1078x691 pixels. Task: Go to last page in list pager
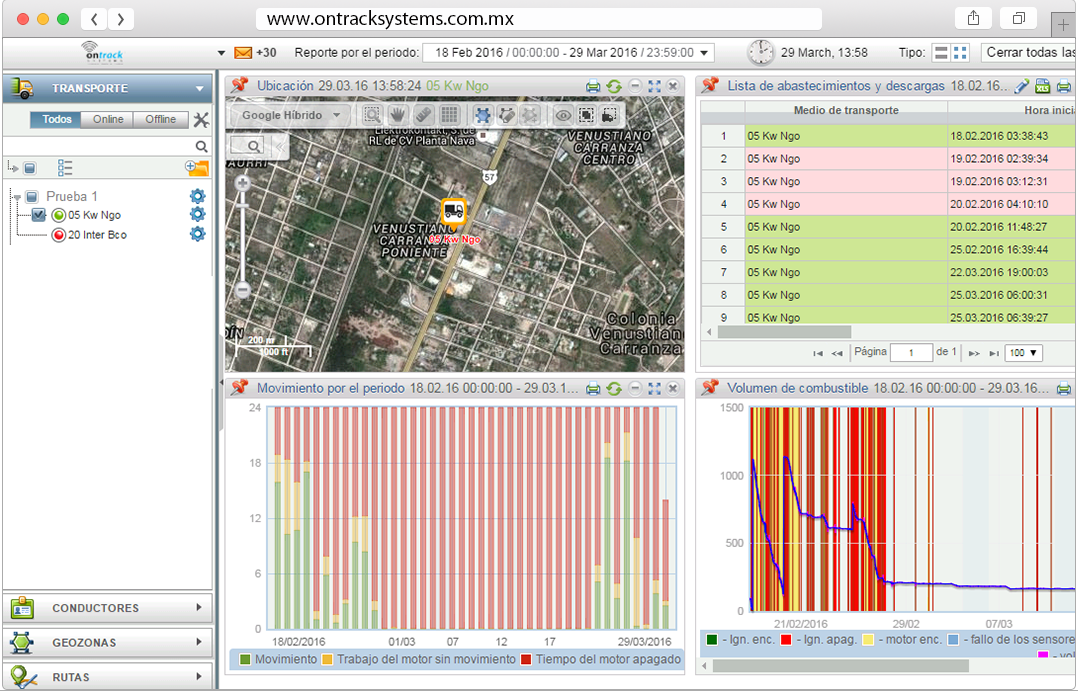pyautogui.click(x=993, y=353)
